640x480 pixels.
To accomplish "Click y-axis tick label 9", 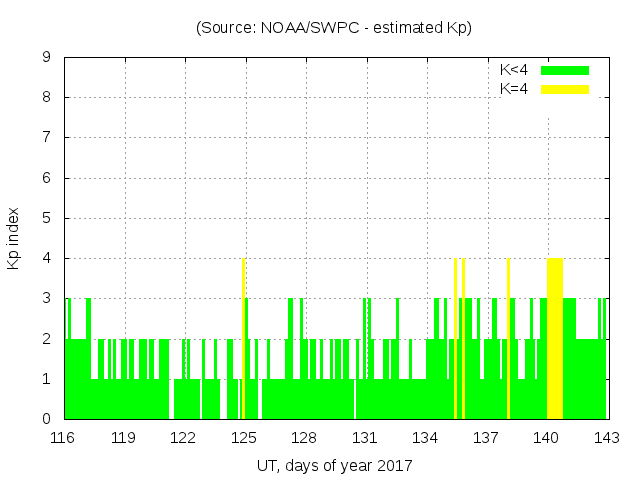I will [46, 58].
